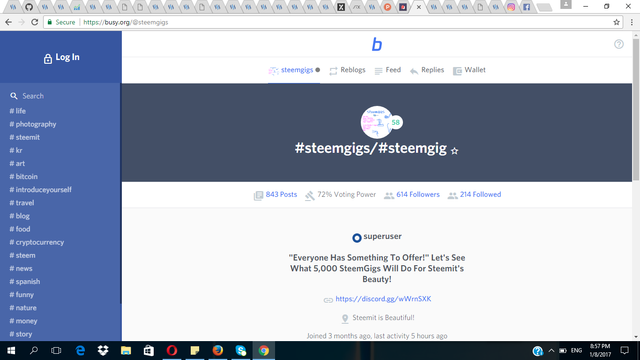Open the Windows Store taskbar icon
The width and height of the screenshot is (640, 360).
(149, 351)
